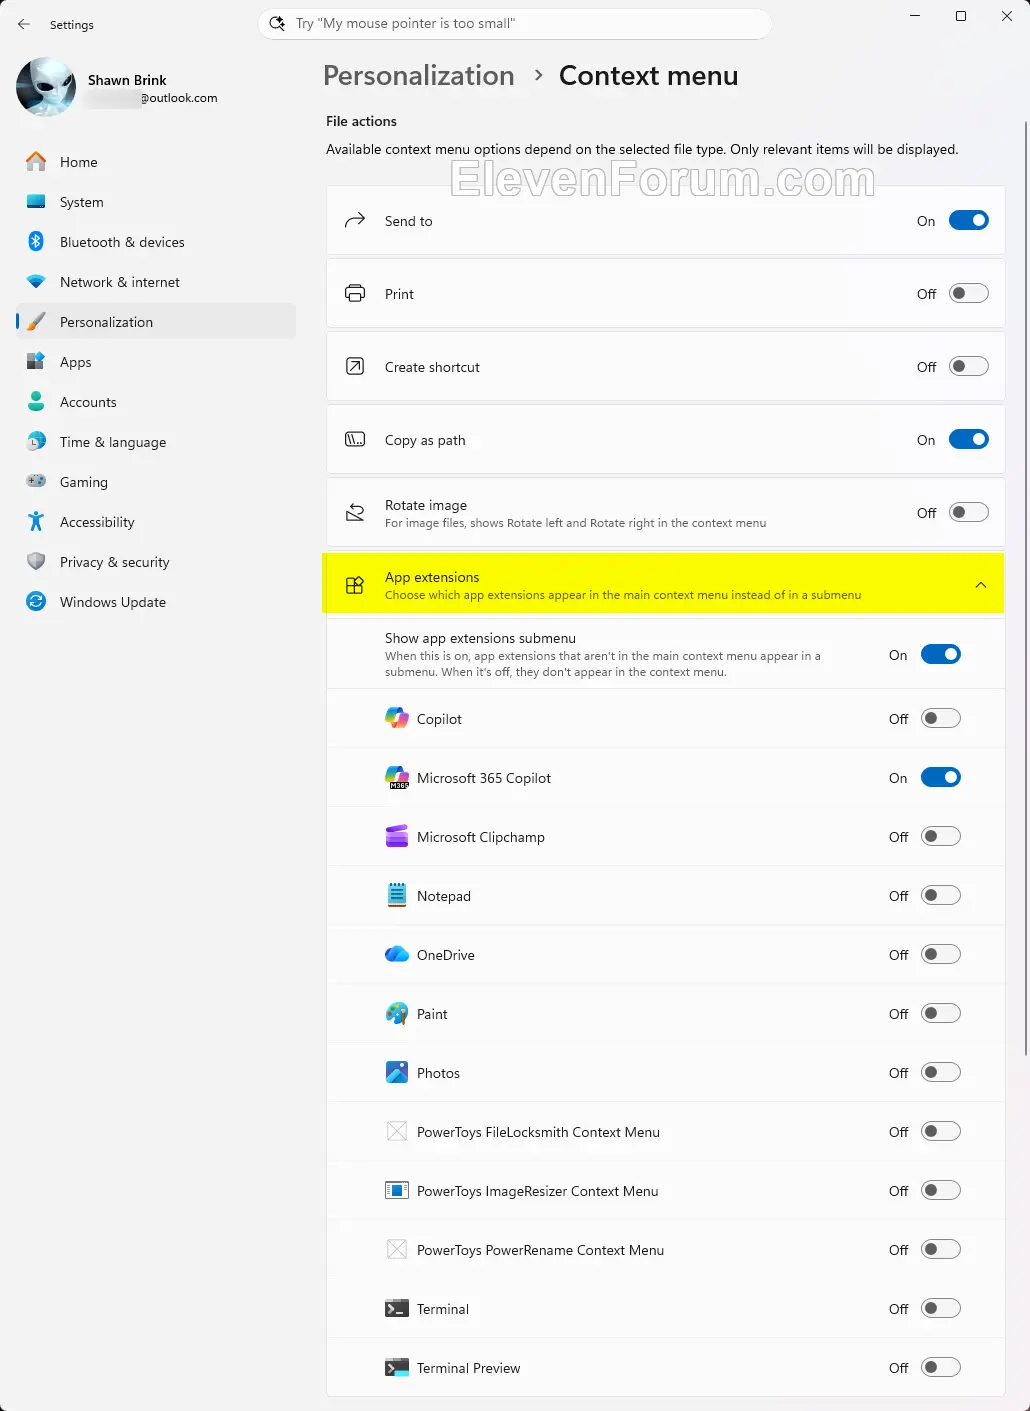Click the Microsoft 365 Copilot icon
The height and width of the screenshot is (1411, 1030).
397,777
